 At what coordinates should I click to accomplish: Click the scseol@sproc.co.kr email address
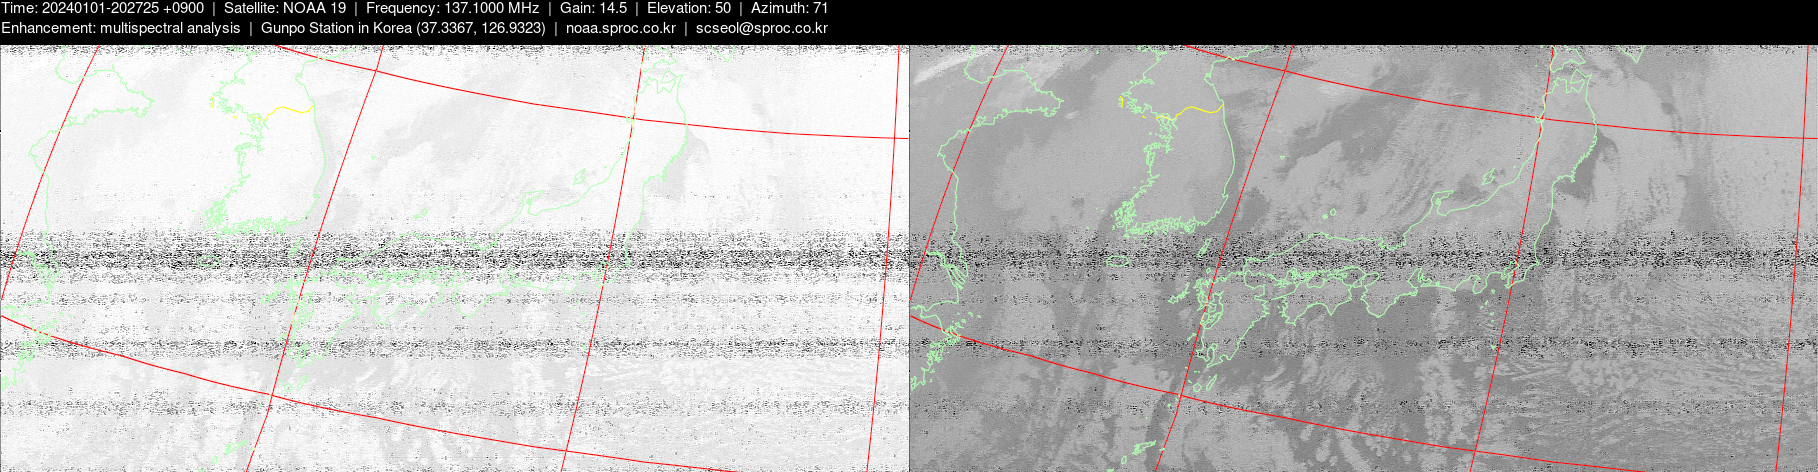click(x=761, y=28)
